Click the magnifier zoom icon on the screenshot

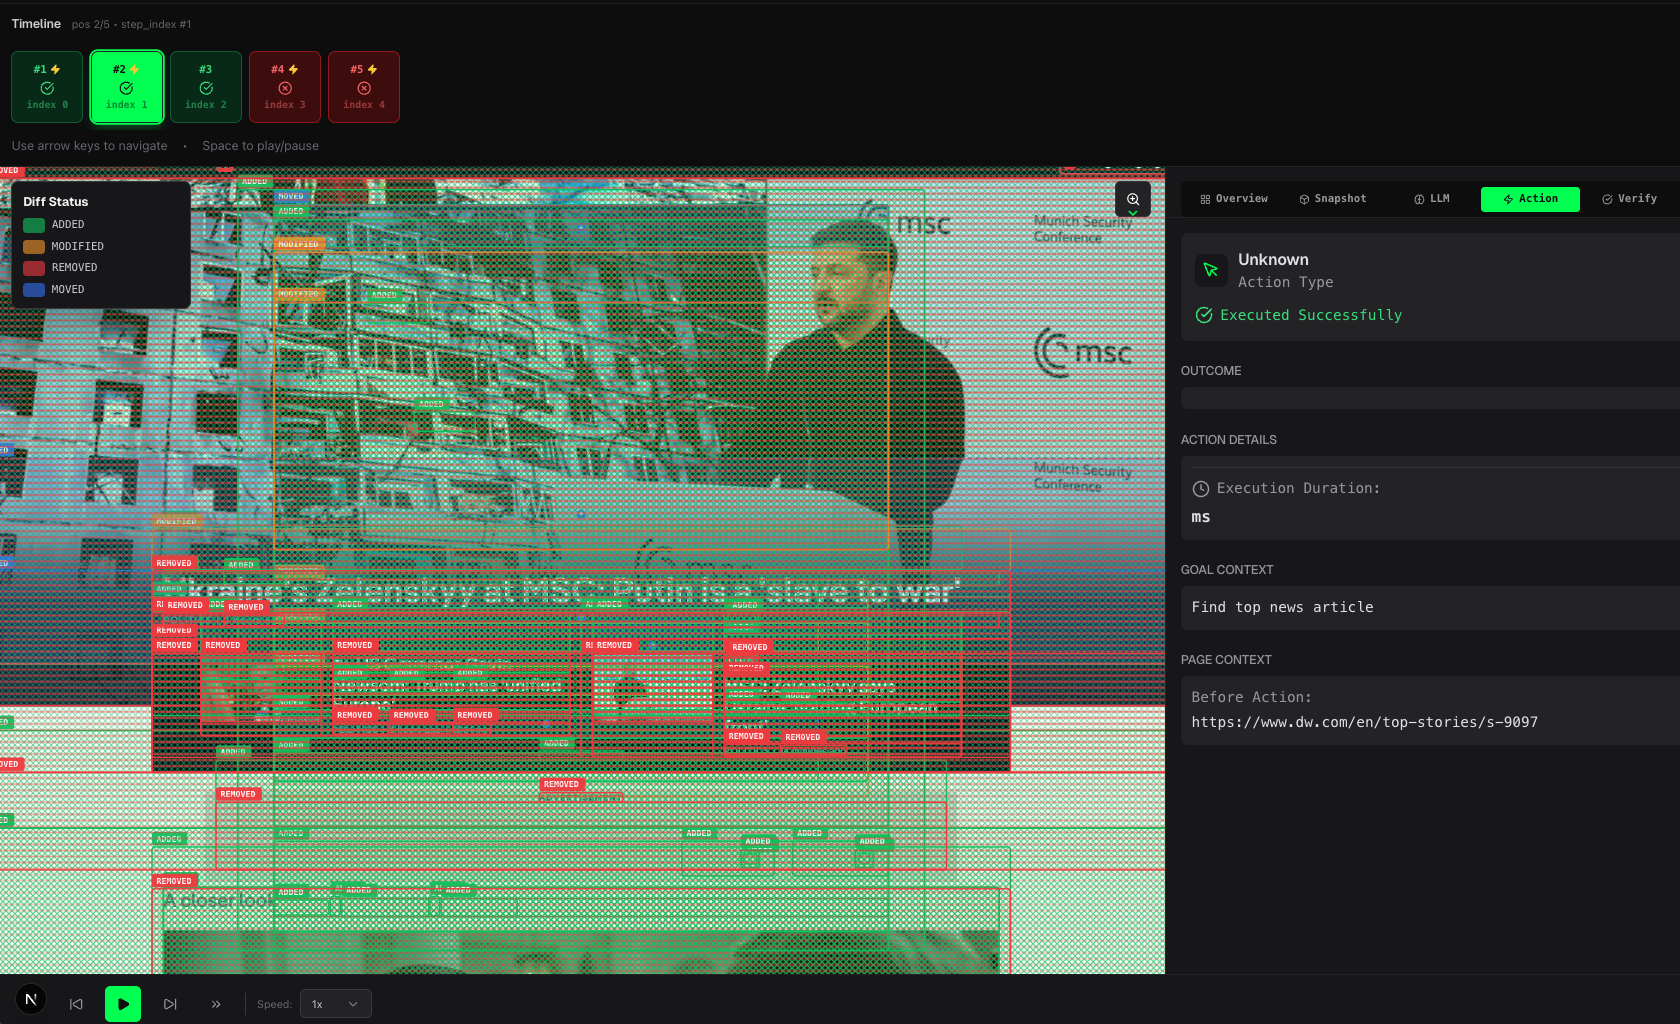click(x=1132, y=199)
